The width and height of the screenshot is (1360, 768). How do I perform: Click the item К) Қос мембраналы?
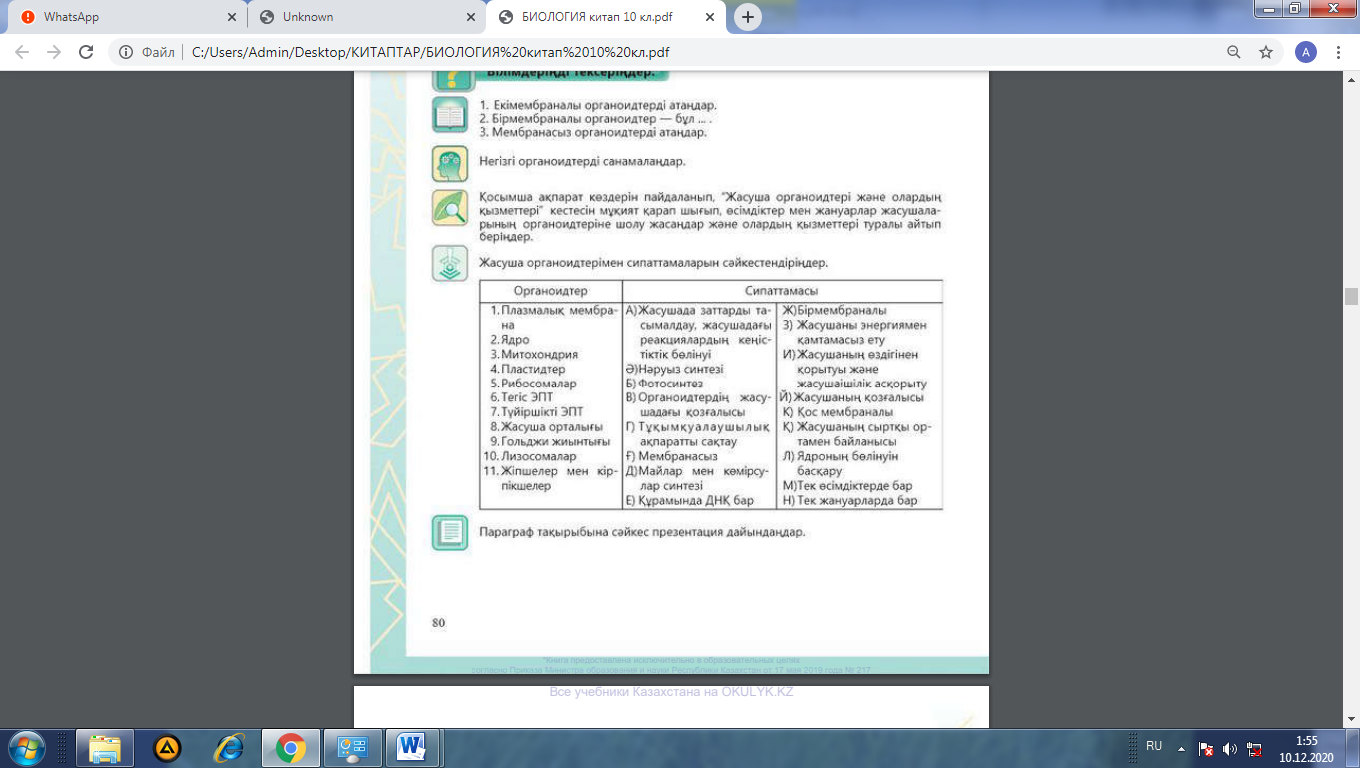coord(838,412)
